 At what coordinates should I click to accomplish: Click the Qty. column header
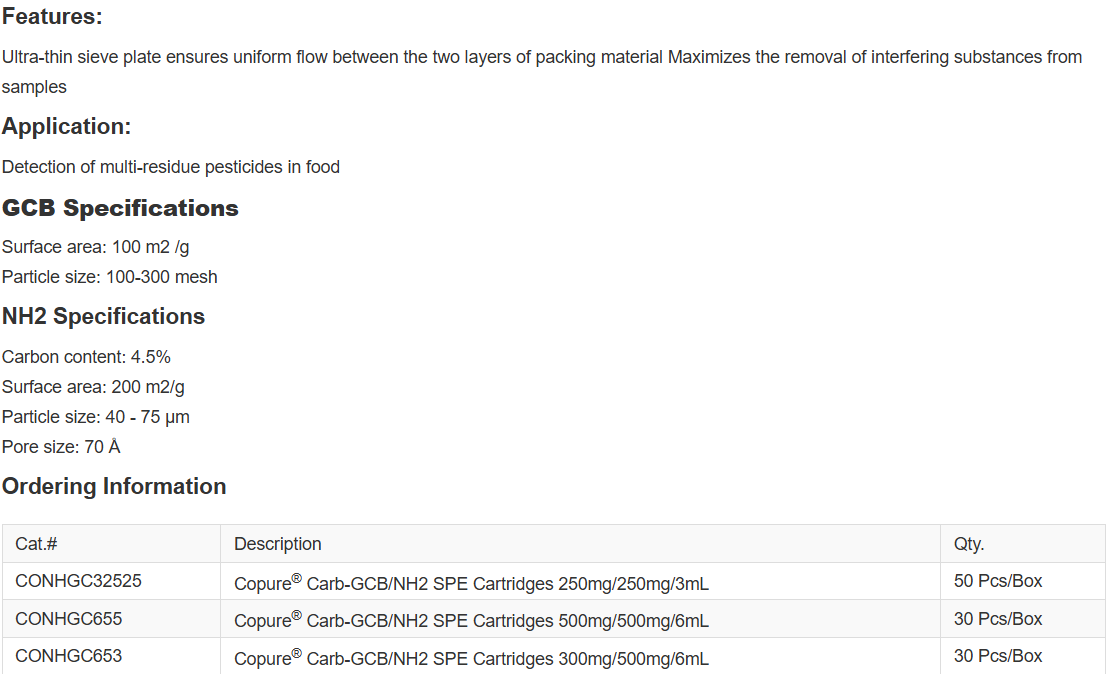point(969,544)
